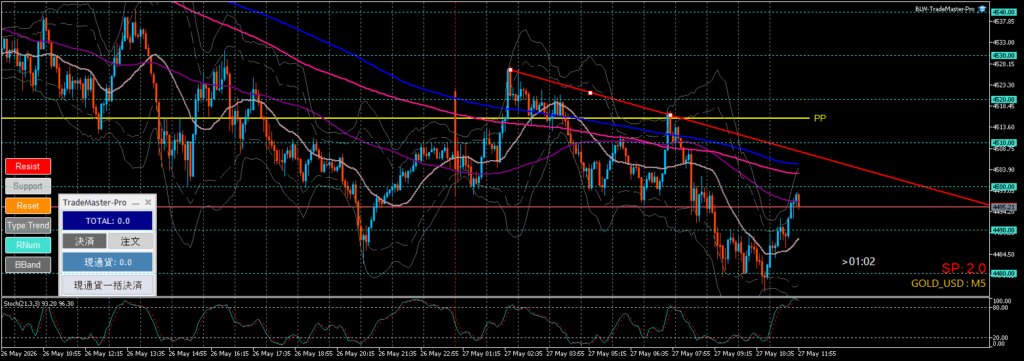Click the Support button

27,186
